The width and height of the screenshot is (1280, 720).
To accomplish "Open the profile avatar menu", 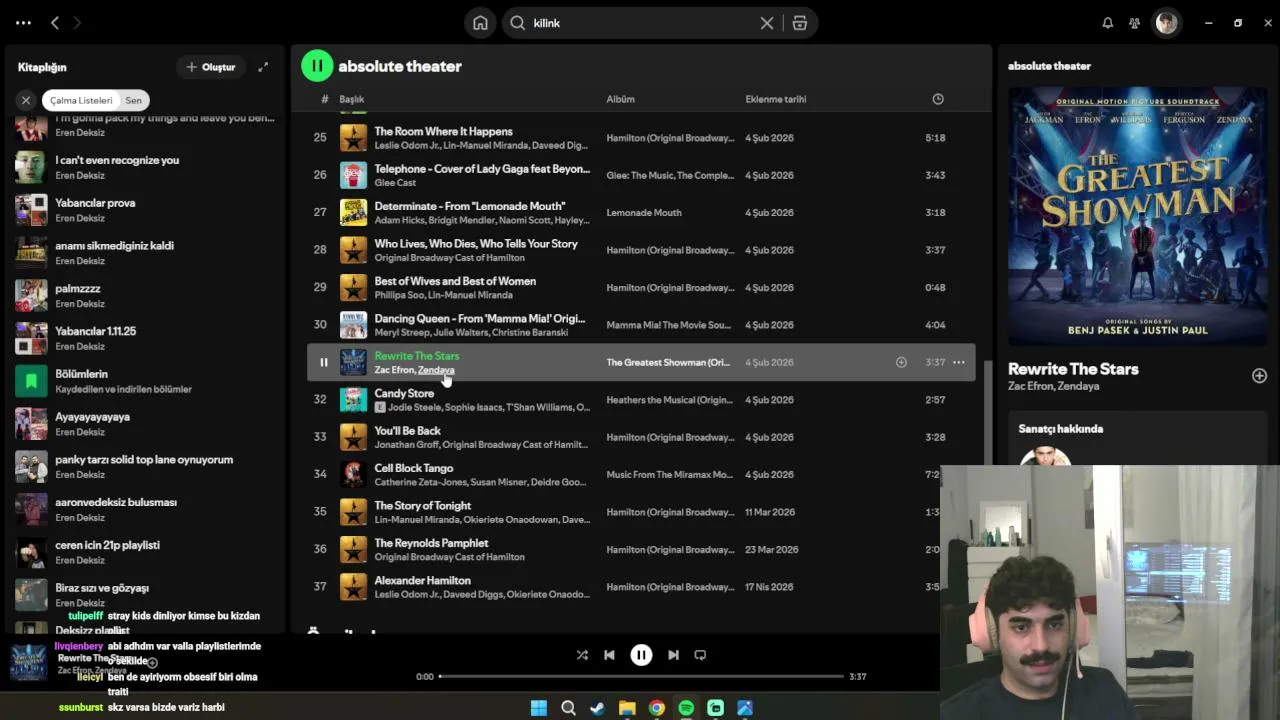I will 1166,23.
